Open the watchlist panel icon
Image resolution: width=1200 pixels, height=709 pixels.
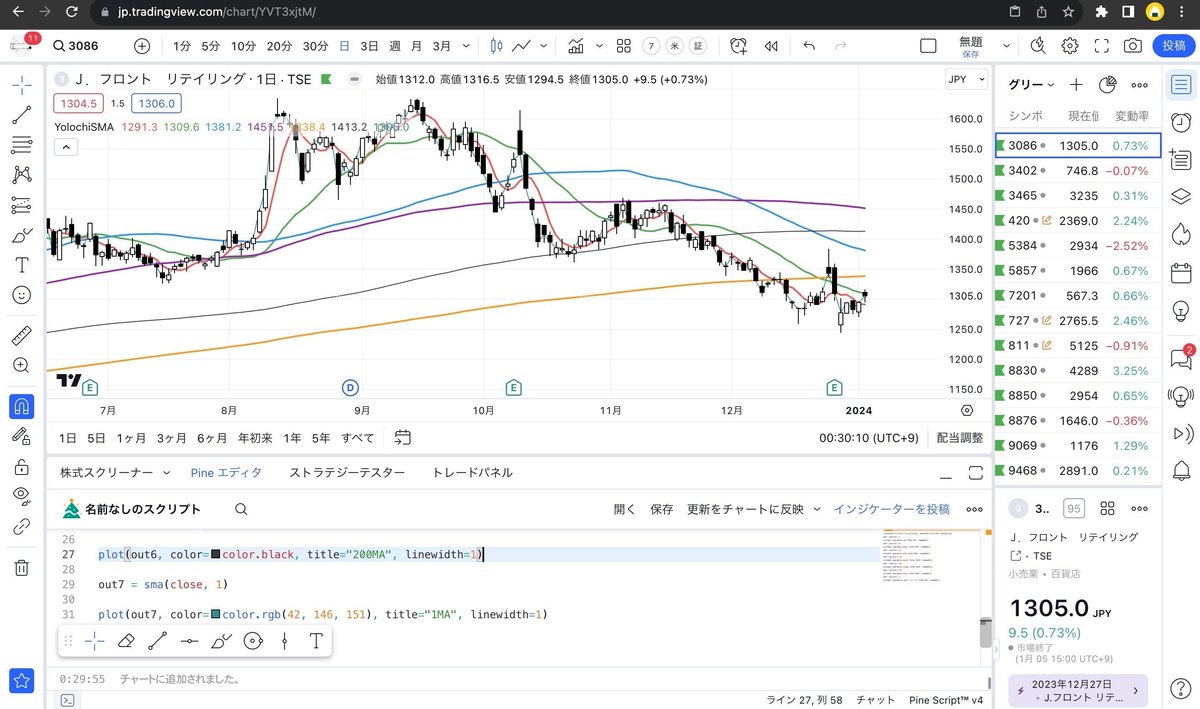click(1181, 85)
